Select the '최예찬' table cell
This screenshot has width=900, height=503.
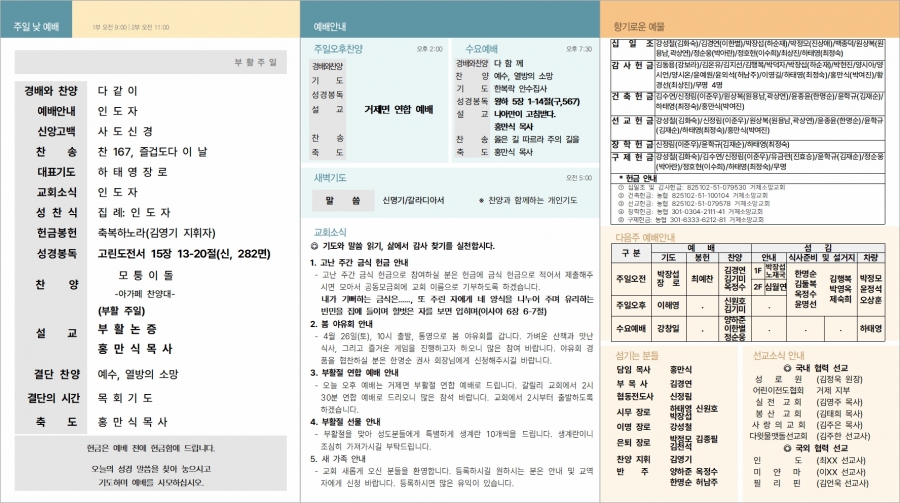[x=701, y=279]
